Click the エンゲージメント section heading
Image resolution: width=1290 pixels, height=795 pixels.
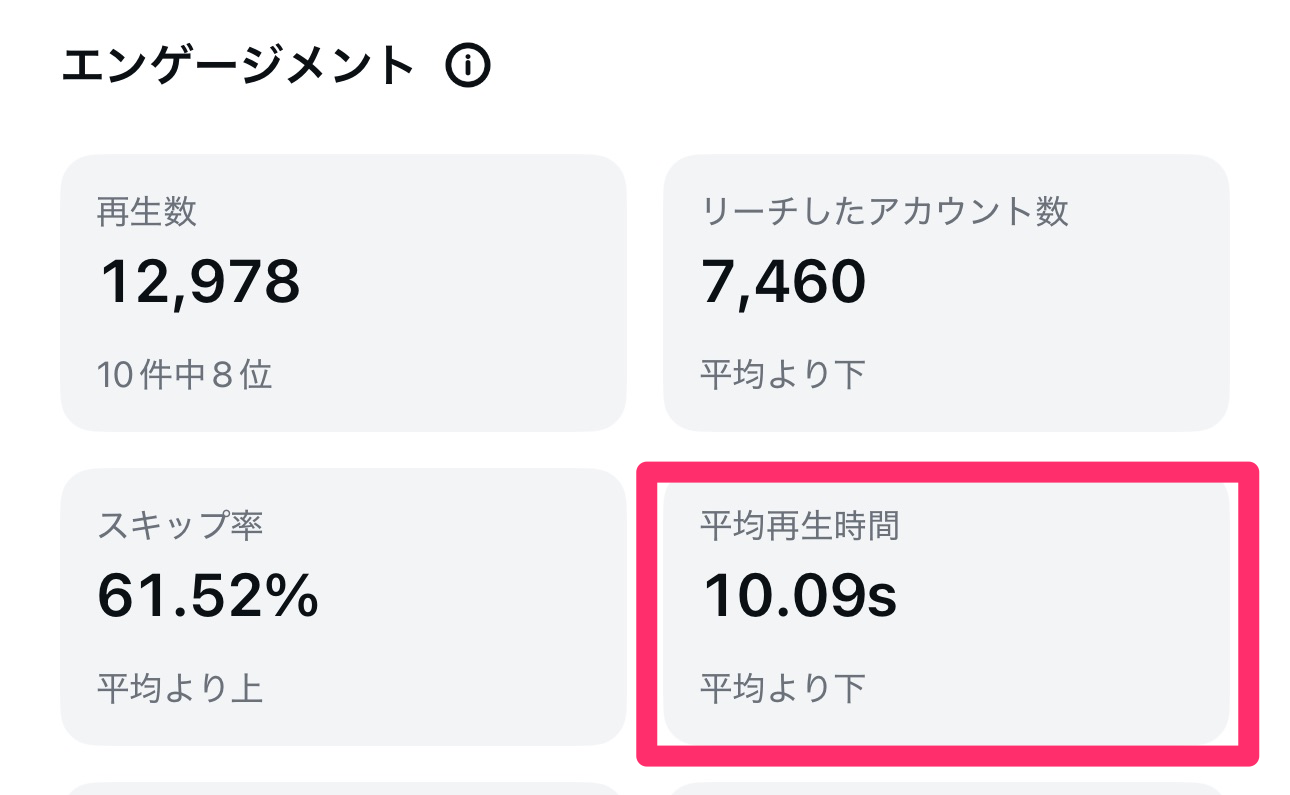point(238,67)
